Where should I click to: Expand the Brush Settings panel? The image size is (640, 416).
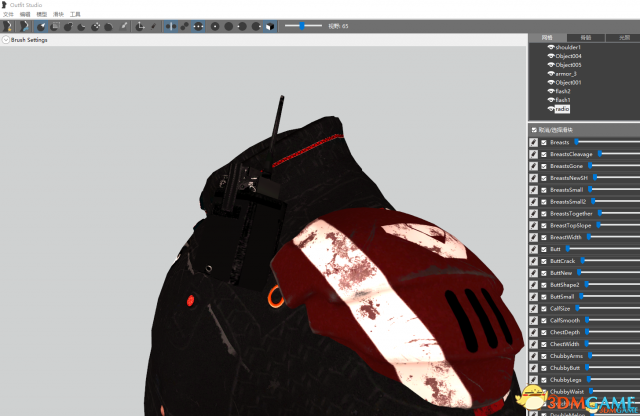[6, 40]
